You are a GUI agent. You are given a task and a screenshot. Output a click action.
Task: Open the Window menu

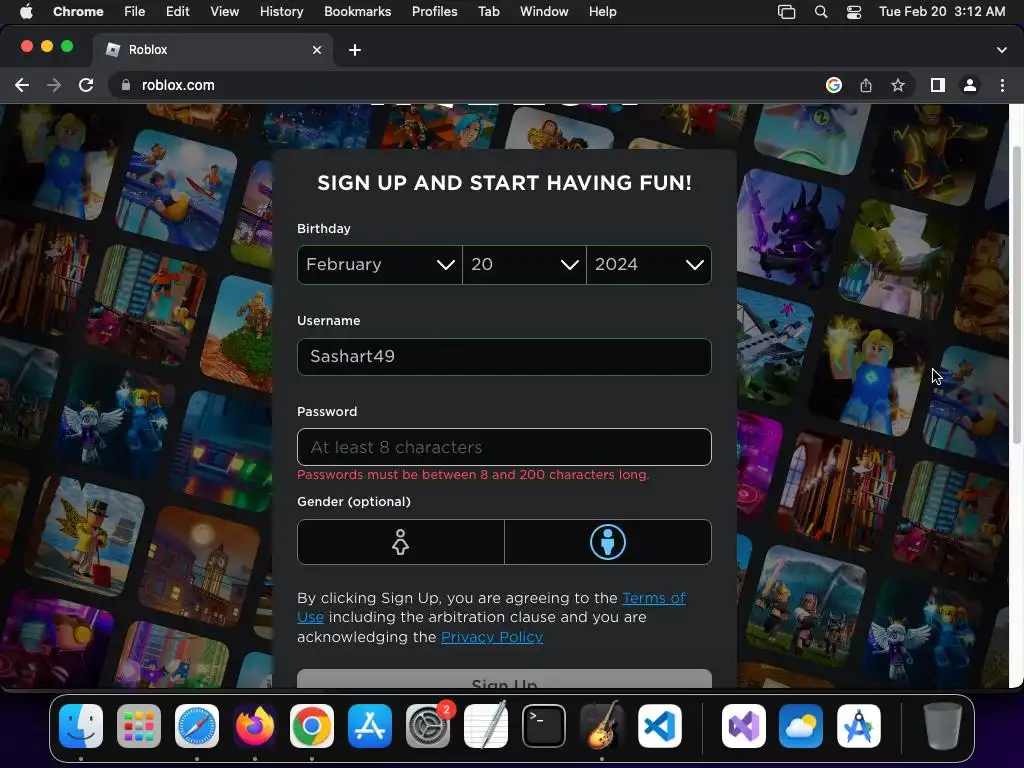click(x=544, y=11)
